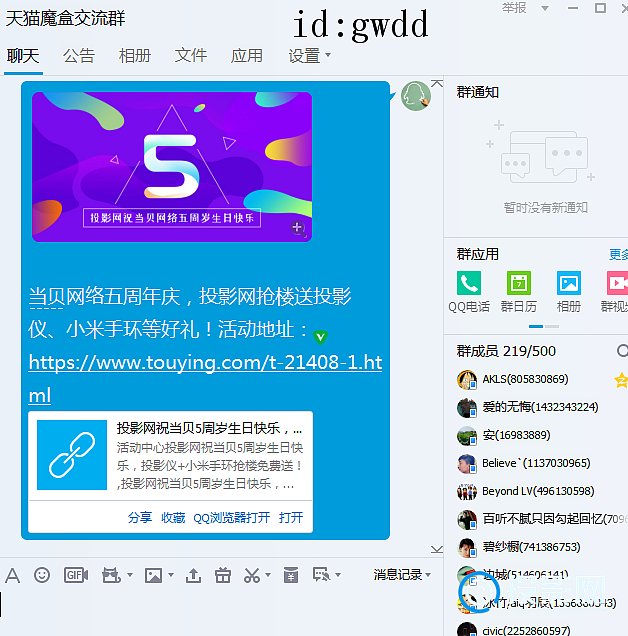Image resolution: width=628 pixels, height=636 pixels.
Task: Expand the 设置 dropdown menu
Action: (x=328, y=55)
